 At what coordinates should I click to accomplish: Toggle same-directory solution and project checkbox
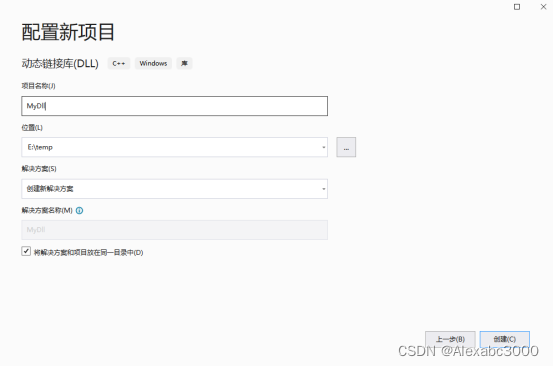pyautogui.click(x=26, y=251)
